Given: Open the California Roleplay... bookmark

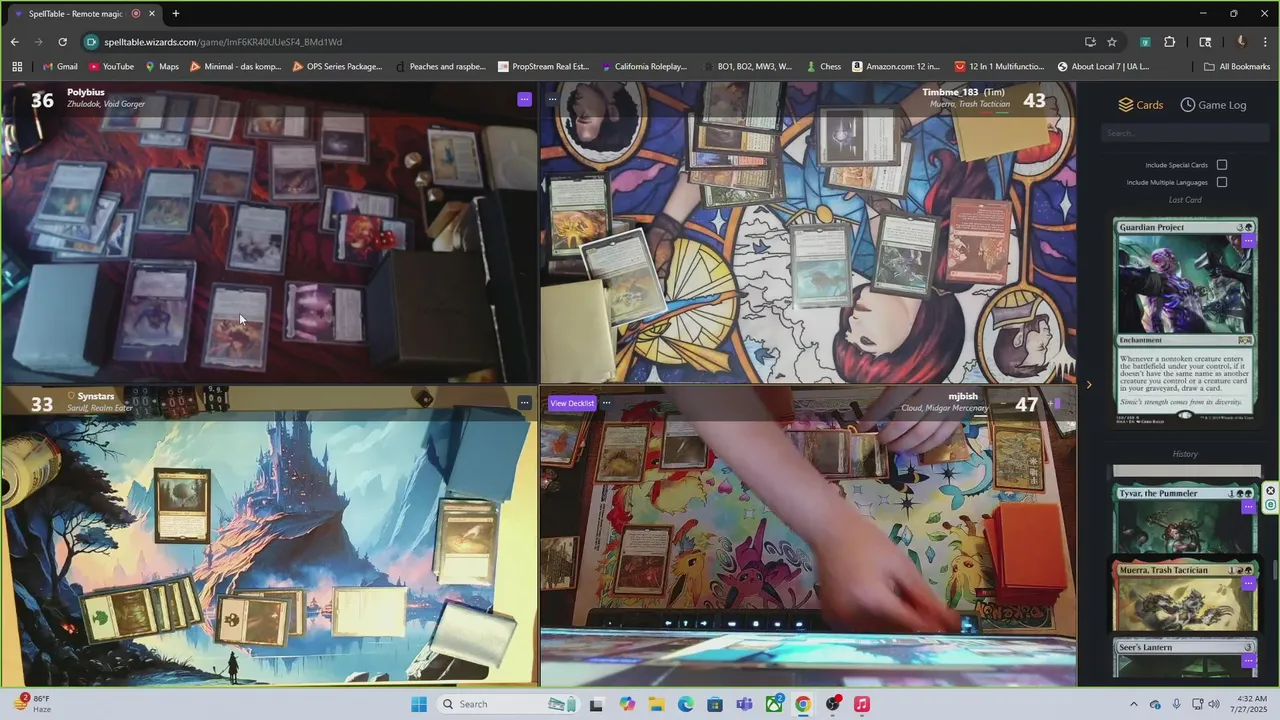Looking at the screenshot, I should [645, 67].
